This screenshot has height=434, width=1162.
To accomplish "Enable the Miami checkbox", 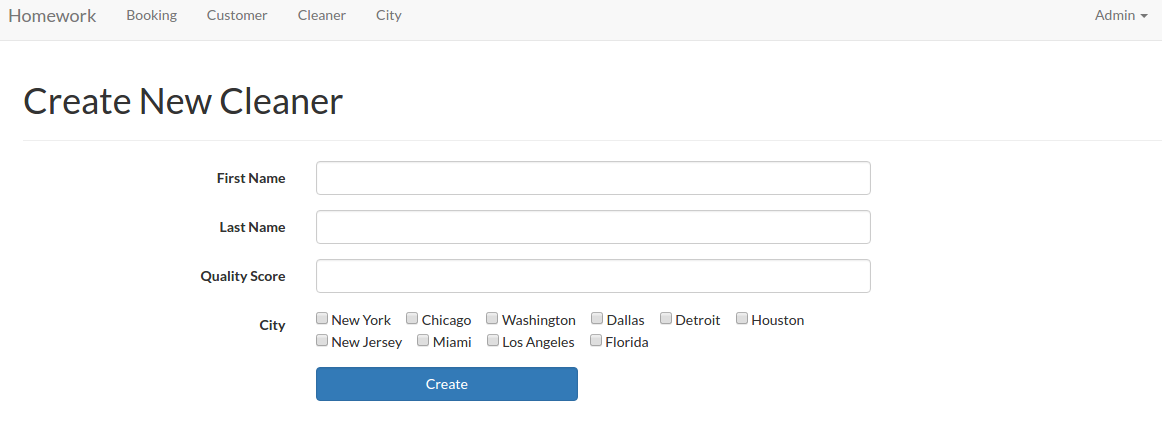I will click(424, 341).
